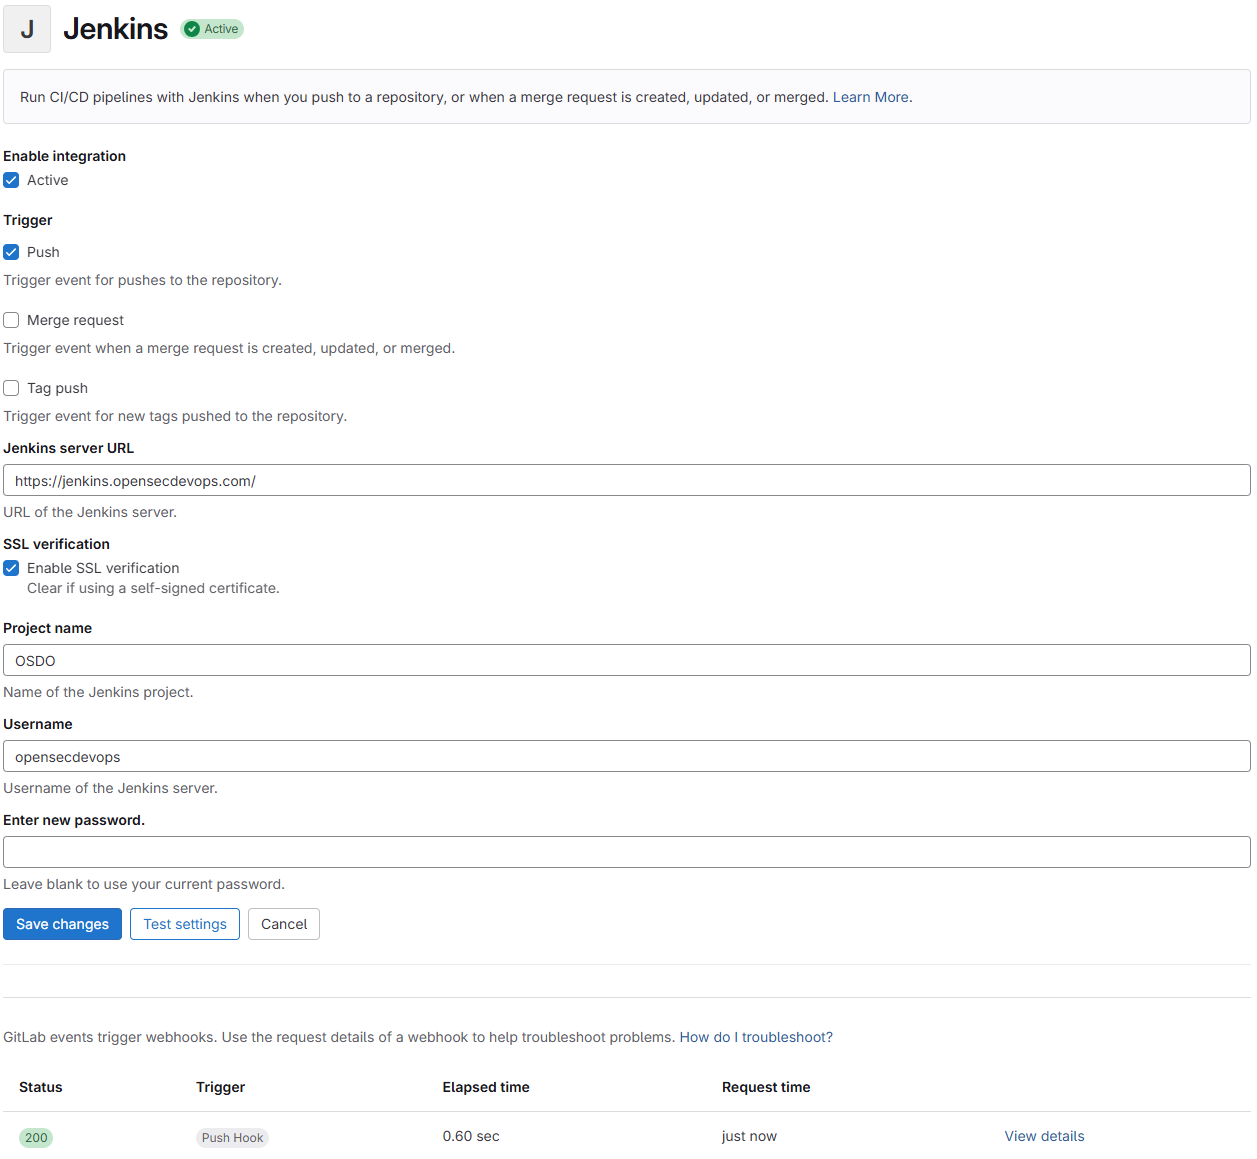This screenshot has height=1159, width=1257.
Task: Click the Jenkins server URL label
Action: 68,448
